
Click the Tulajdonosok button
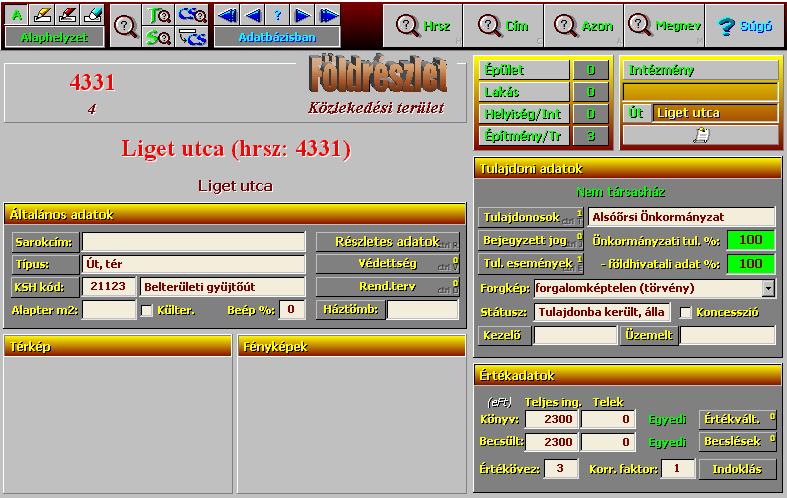[x=528, y=217]
